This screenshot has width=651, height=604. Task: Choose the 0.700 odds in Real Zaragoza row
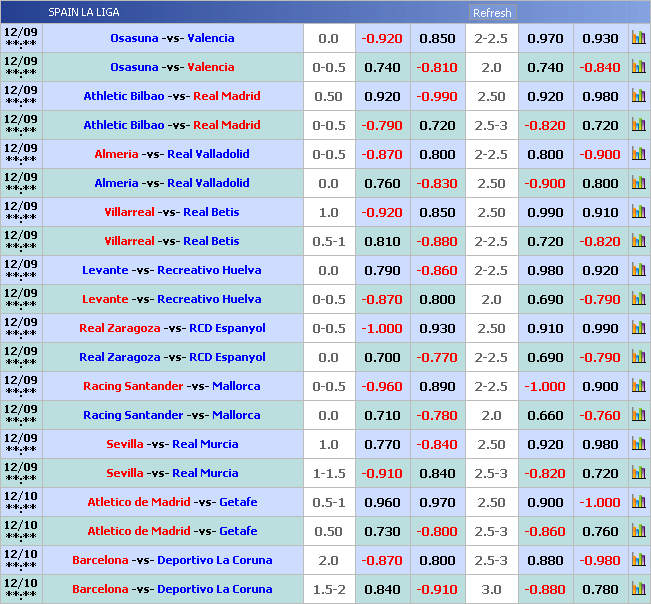pos(382,357)
